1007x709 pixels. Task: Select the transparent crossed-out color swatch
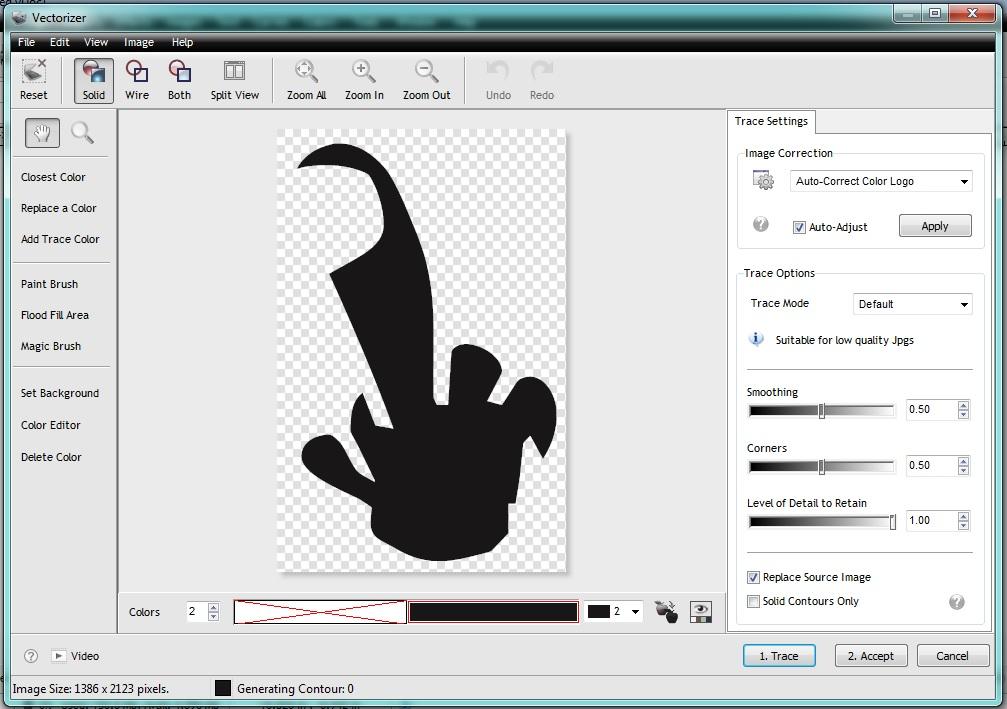pyautogui.click(x=320, y=611)
